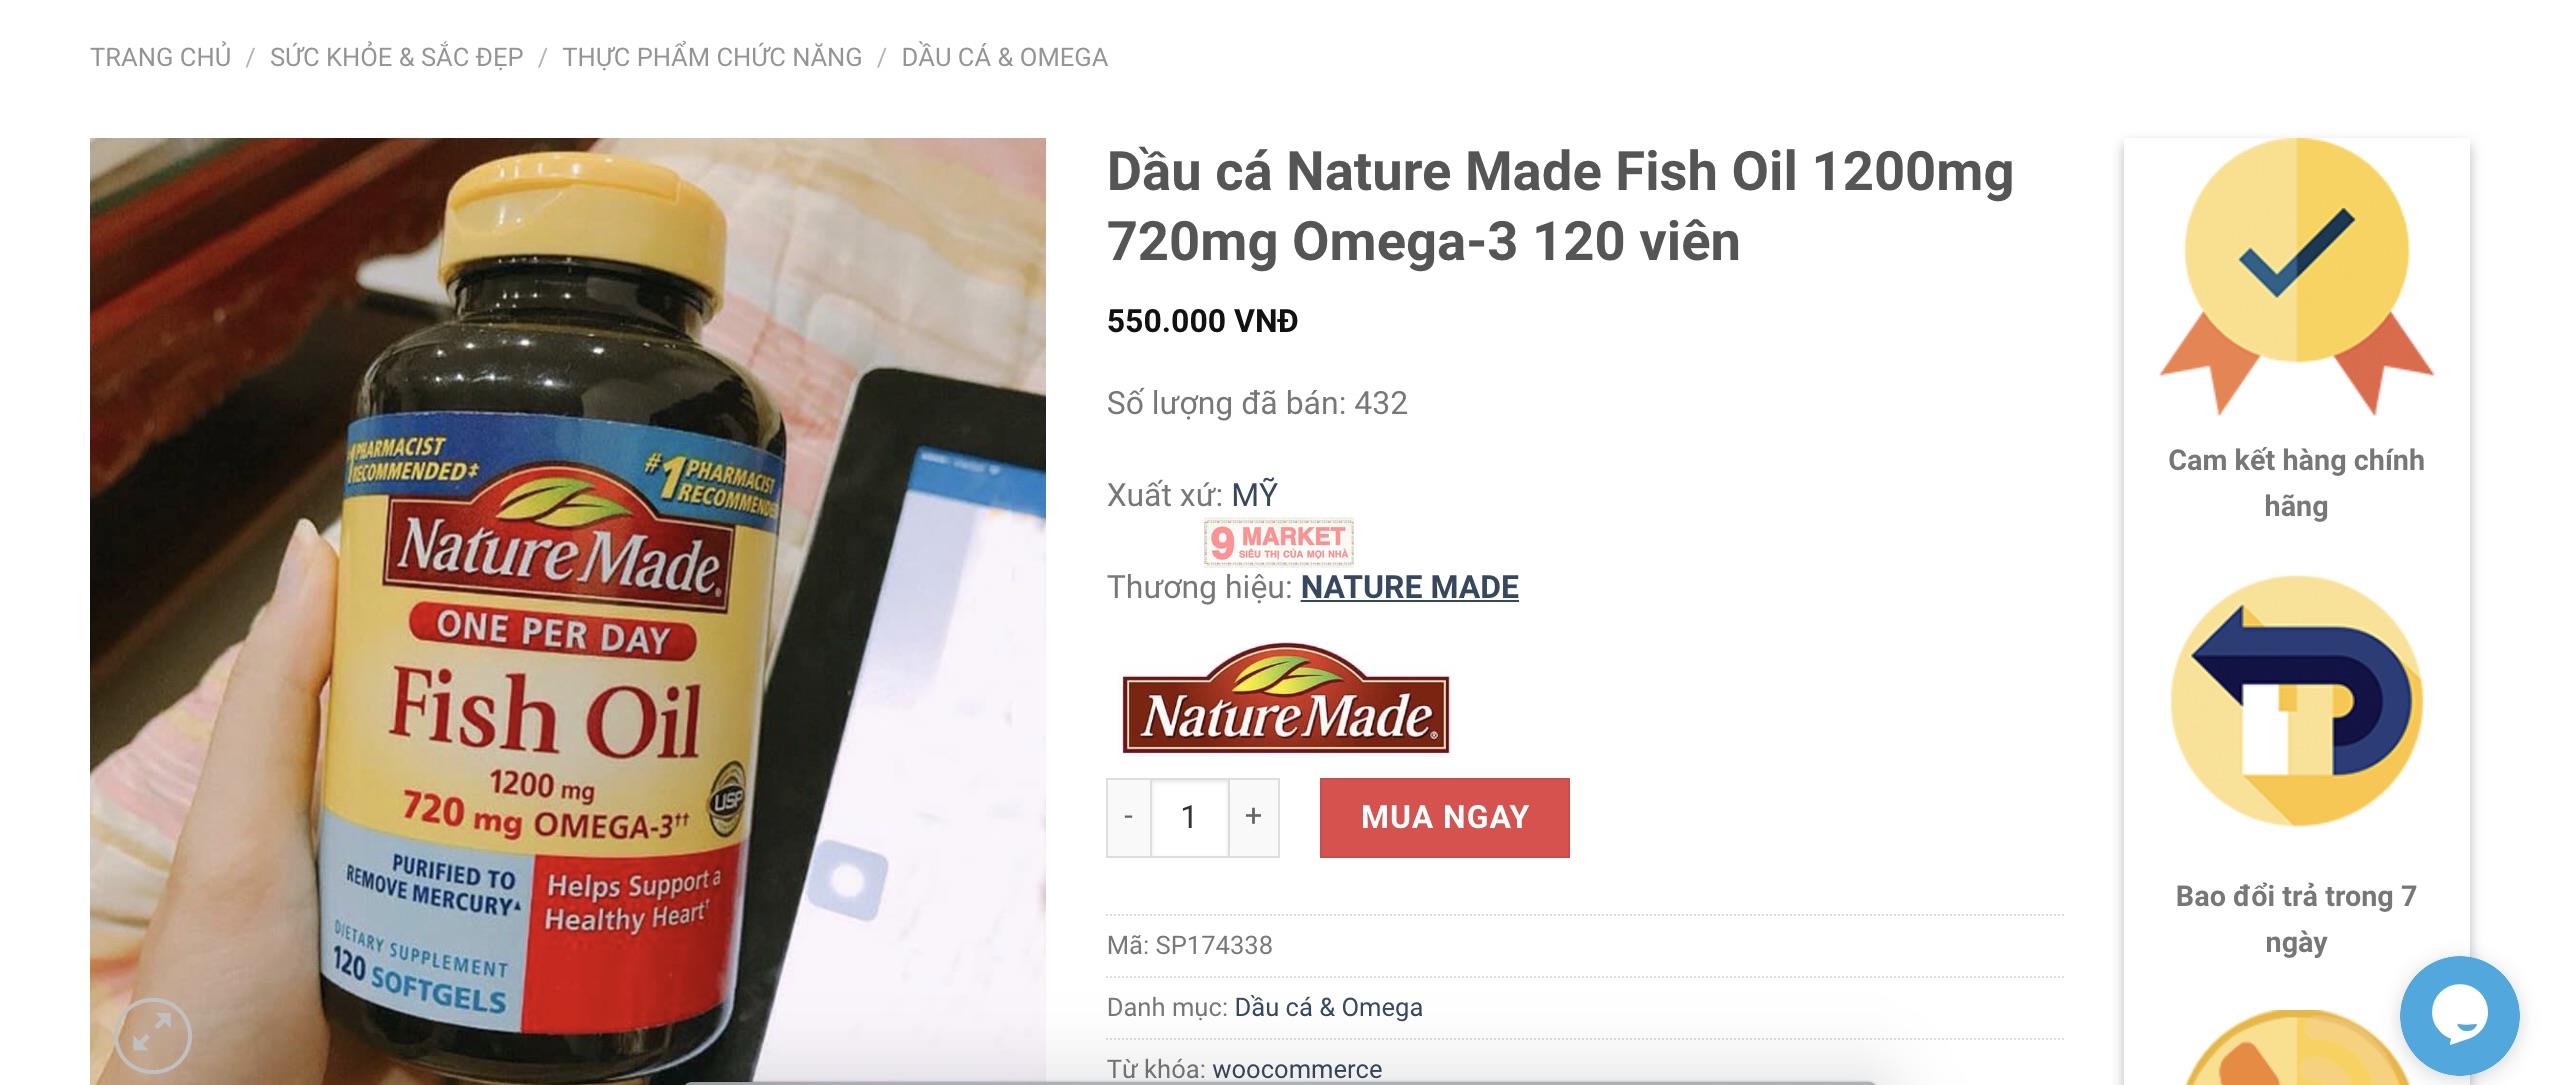Click the woocommerce keyword tag
The width and height of the screenshot is (2559, 1085).
tap(1297, 1069)
